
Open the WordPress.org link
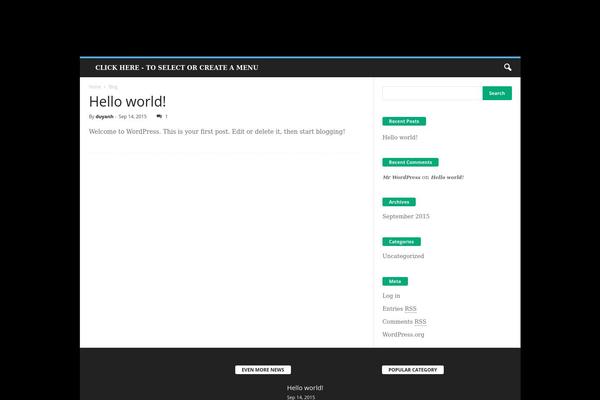click(x=403, y=335)
